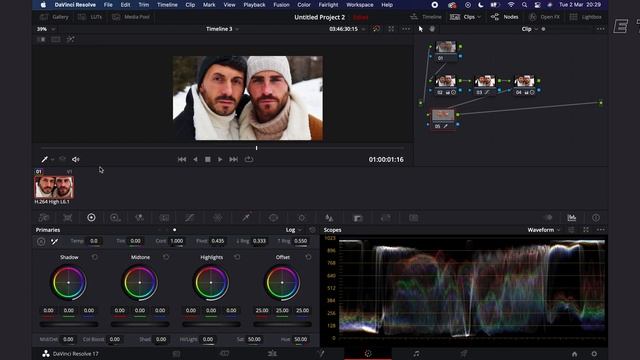Expand the scopes to full view

point(586,230)
